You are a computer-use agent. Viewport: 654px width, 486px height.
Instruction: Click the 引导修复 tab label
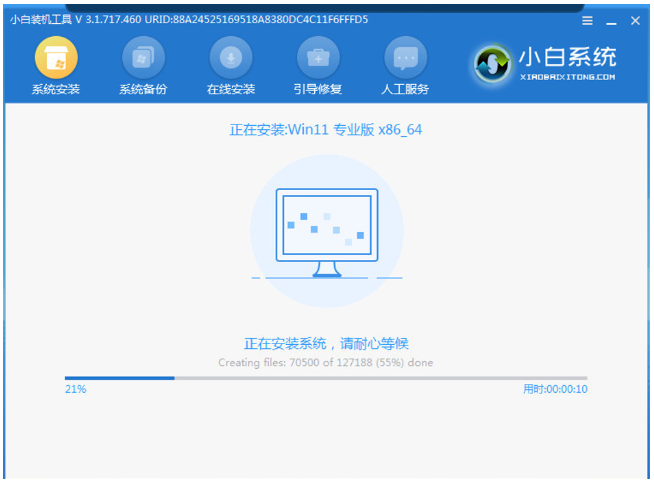point(318,89)
